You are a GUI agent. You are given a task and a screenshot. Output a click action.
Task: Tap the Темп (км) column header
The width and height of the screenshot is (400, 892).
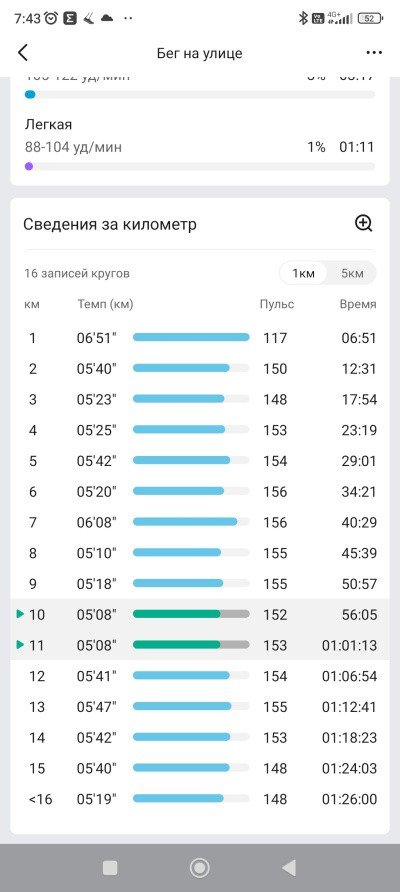105,304
